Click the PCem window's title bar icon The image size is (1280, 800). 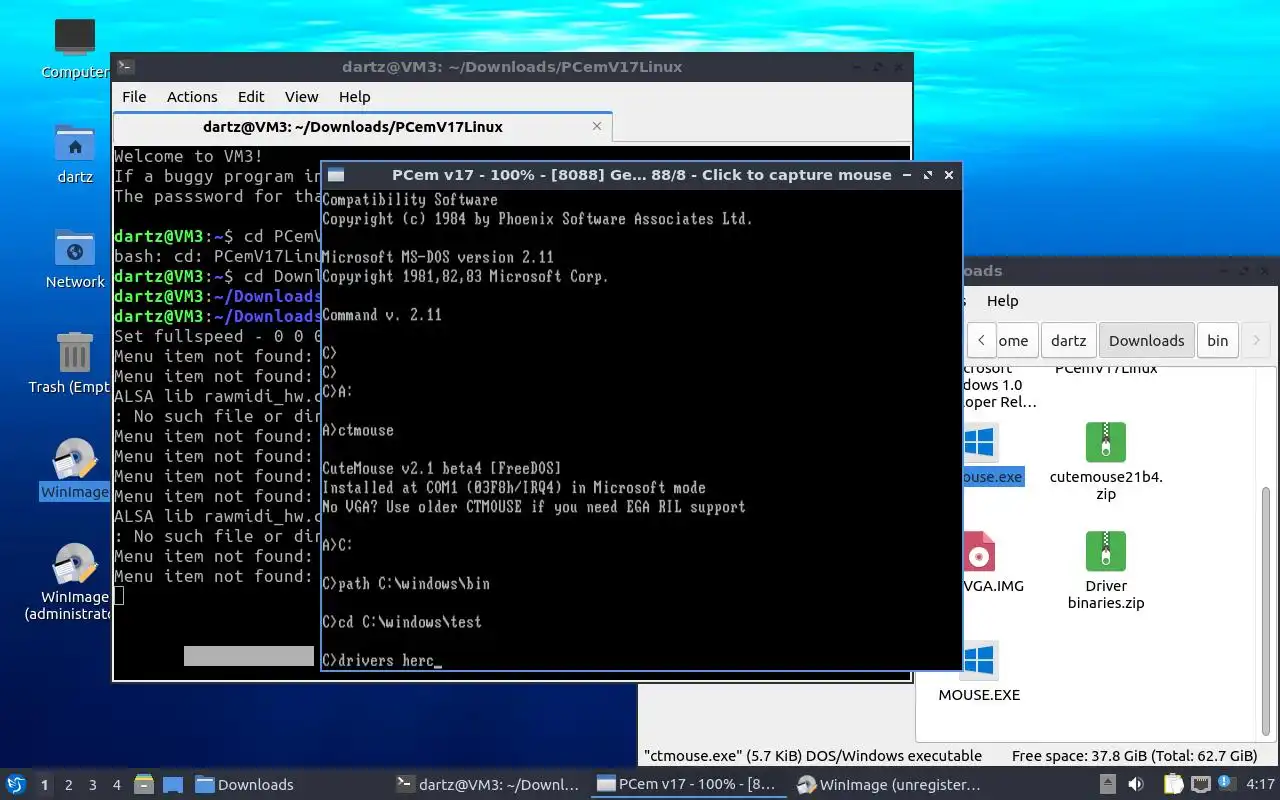336,175
